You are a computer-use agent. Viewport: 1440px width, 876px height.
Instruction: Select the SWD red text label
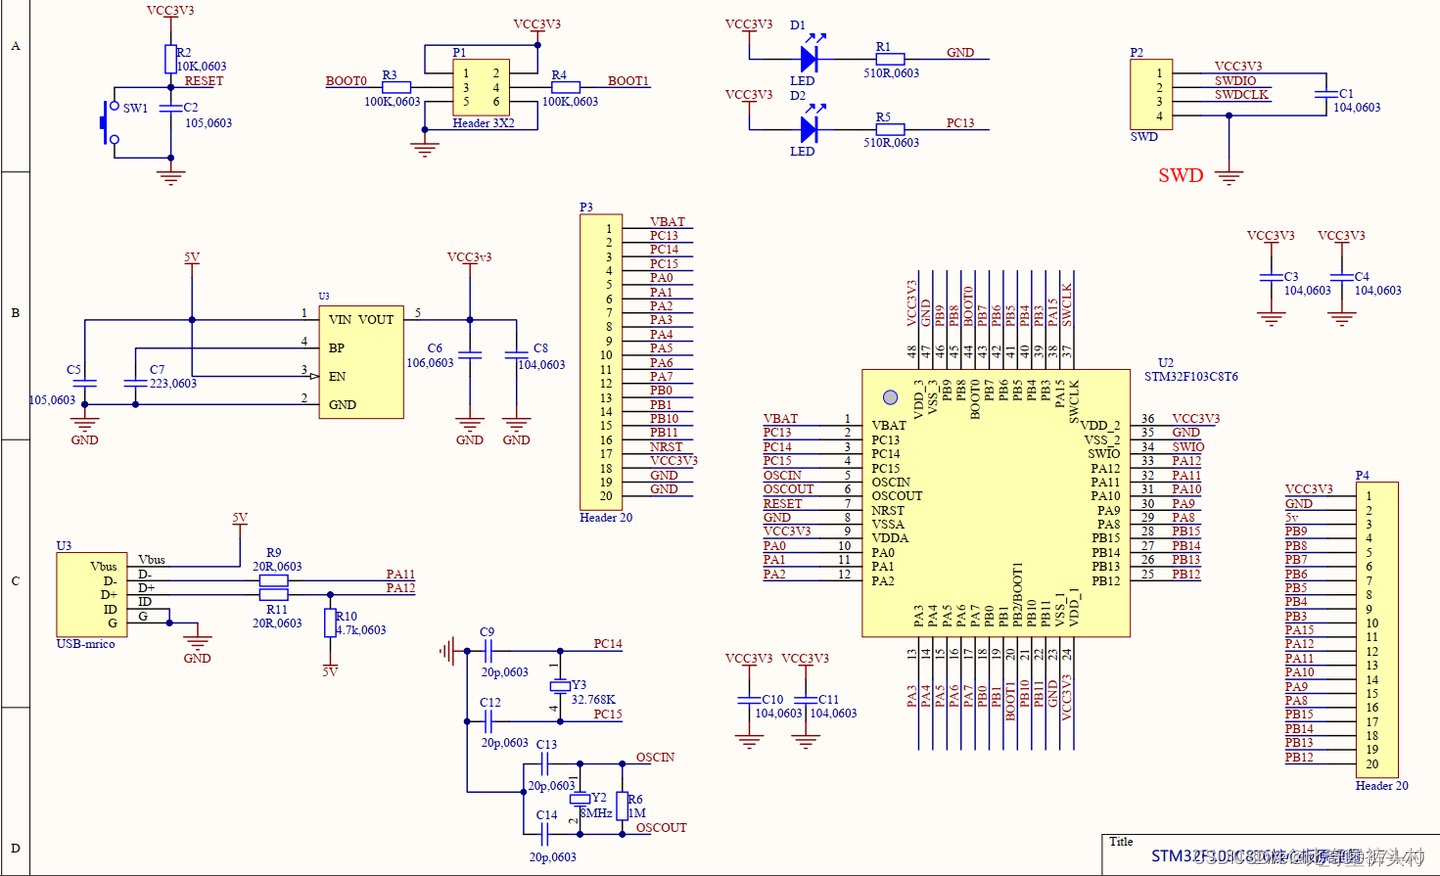click(x=1180, y=175)
